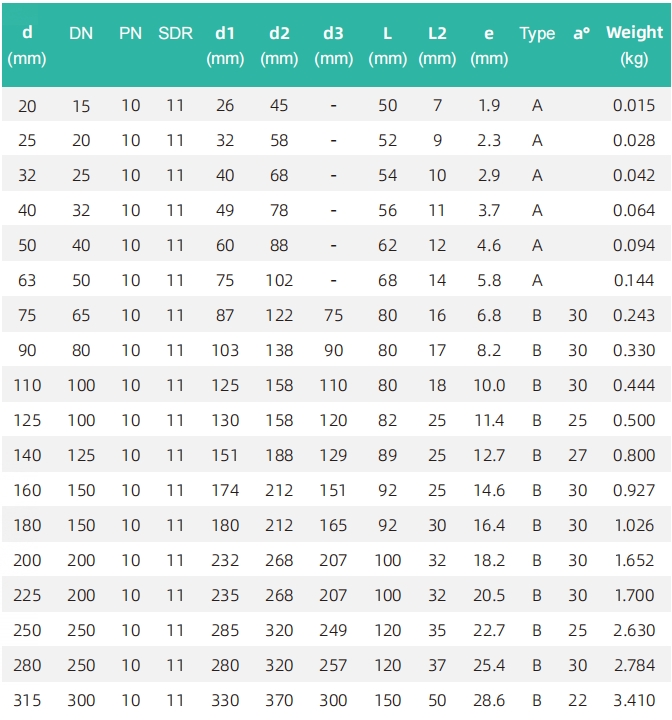
Task: Select the angle value 27 cell
Action: pos(577,455)
